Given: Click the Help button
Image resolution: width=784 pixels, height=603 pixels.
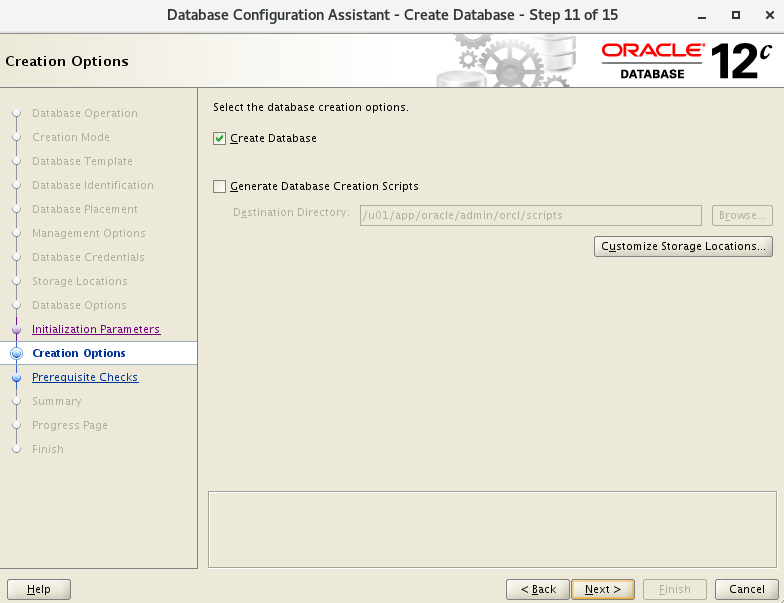Looking at the screenshot, I should click(38, 590).
